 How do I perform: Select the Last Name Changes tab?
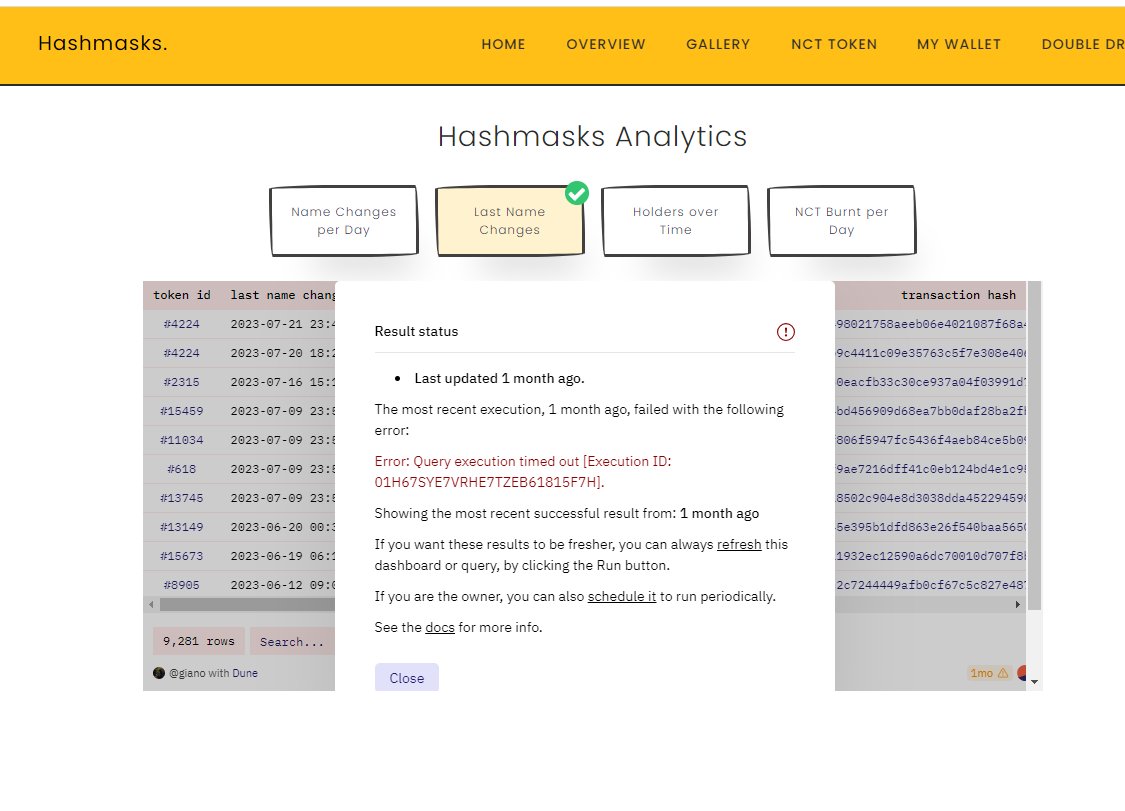509,220
